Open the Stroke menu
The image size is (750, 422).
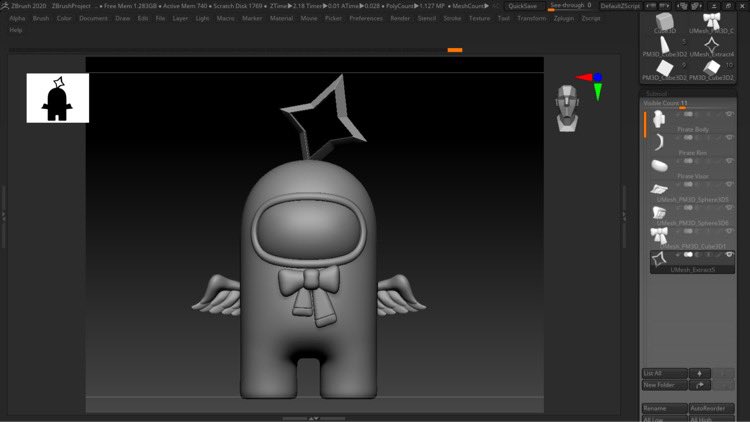click(x=452, y=18)
